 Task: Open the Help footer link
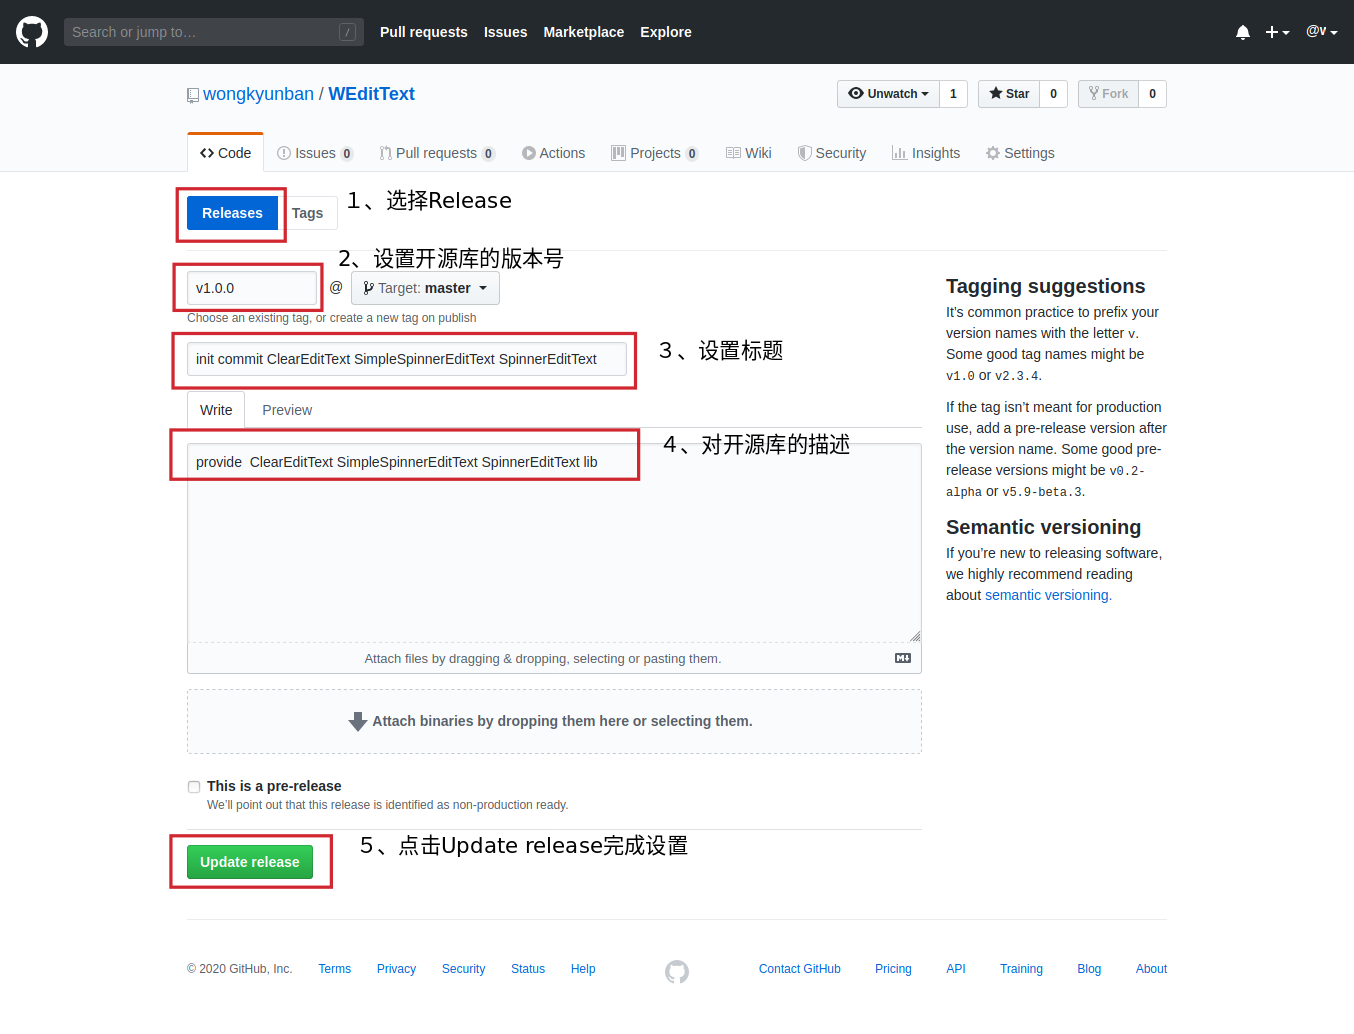pyautogui.click(x=583, y=969)
